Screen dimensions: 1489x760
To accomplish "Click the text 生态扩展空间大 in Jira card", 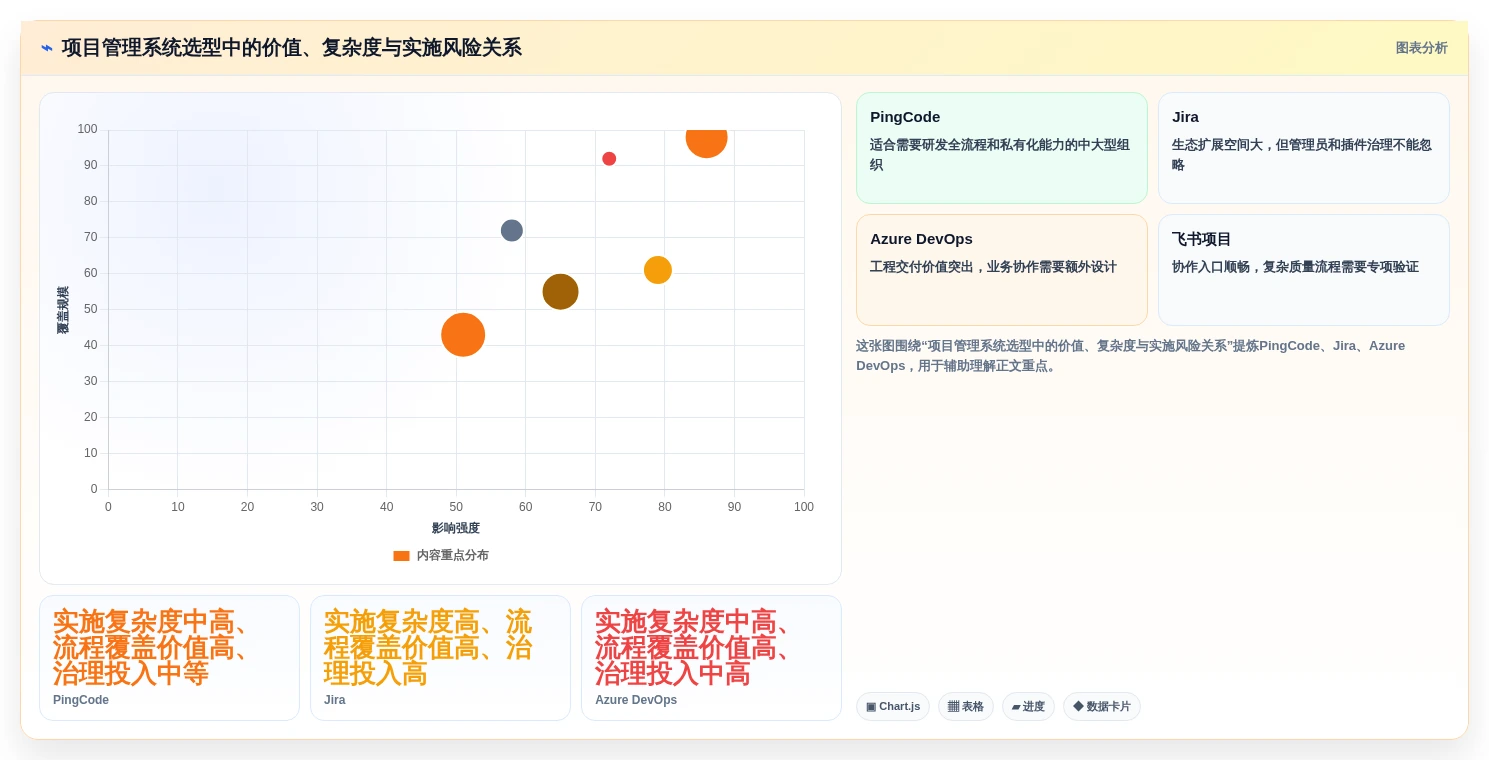I will coord(1217,145).
